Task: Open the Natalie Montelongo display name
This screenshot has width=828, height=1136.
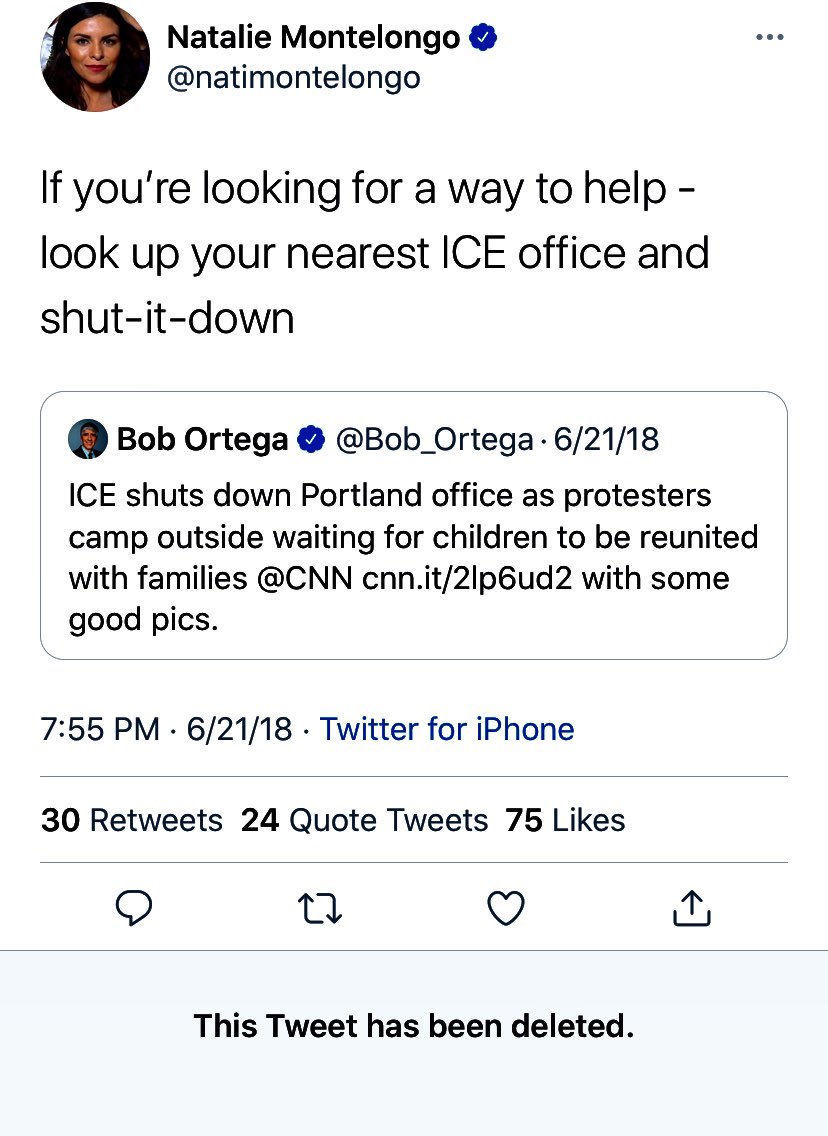Action: click(x=313, y=37)
